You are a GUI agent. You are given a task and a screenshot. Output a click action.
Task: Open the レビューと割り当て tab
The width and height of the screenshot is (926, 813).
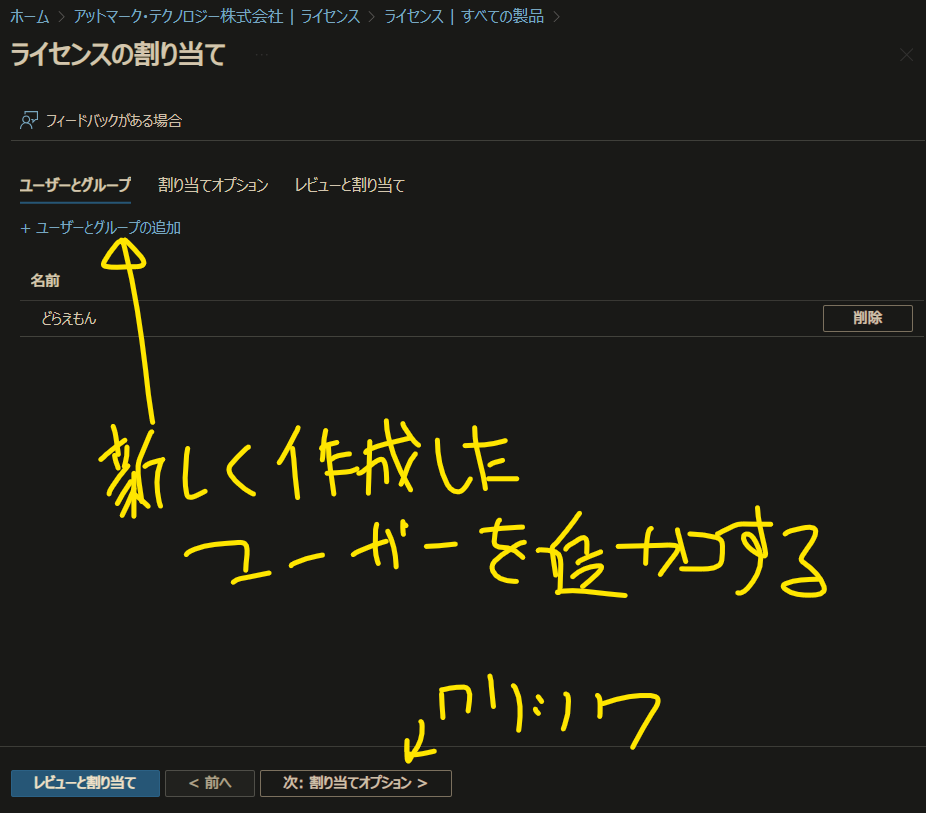(x=348, y=185)
